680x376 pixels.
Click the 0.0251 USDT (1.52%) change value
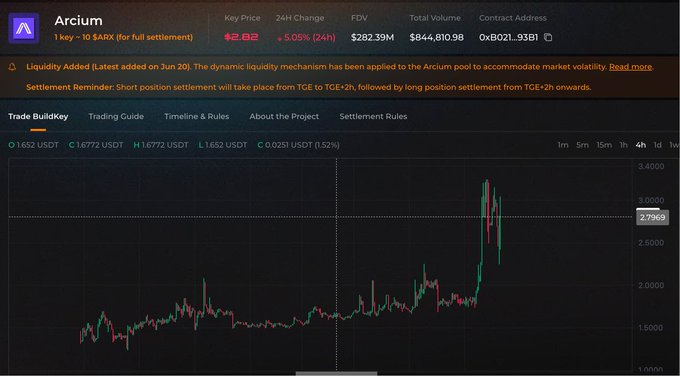[x=298, y=145]
